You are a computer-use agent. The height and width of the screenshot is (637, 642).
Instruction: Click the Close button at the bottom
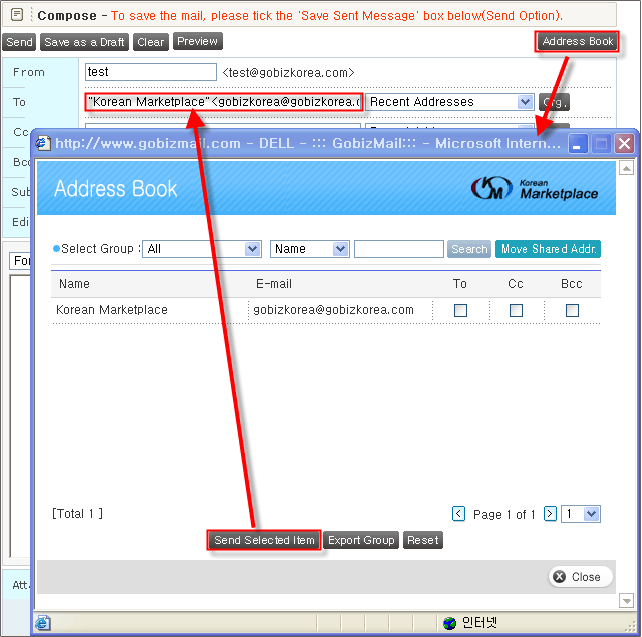click(580, 577)
